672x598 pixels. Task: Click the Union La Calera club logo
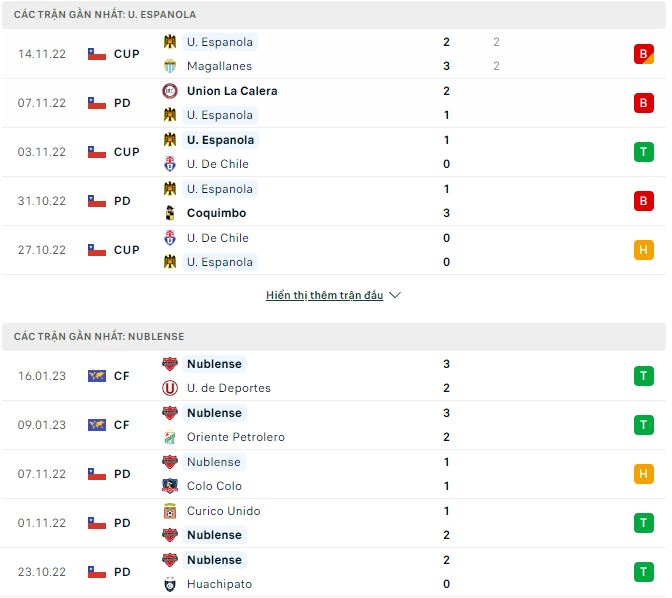(x=170, y=91)
